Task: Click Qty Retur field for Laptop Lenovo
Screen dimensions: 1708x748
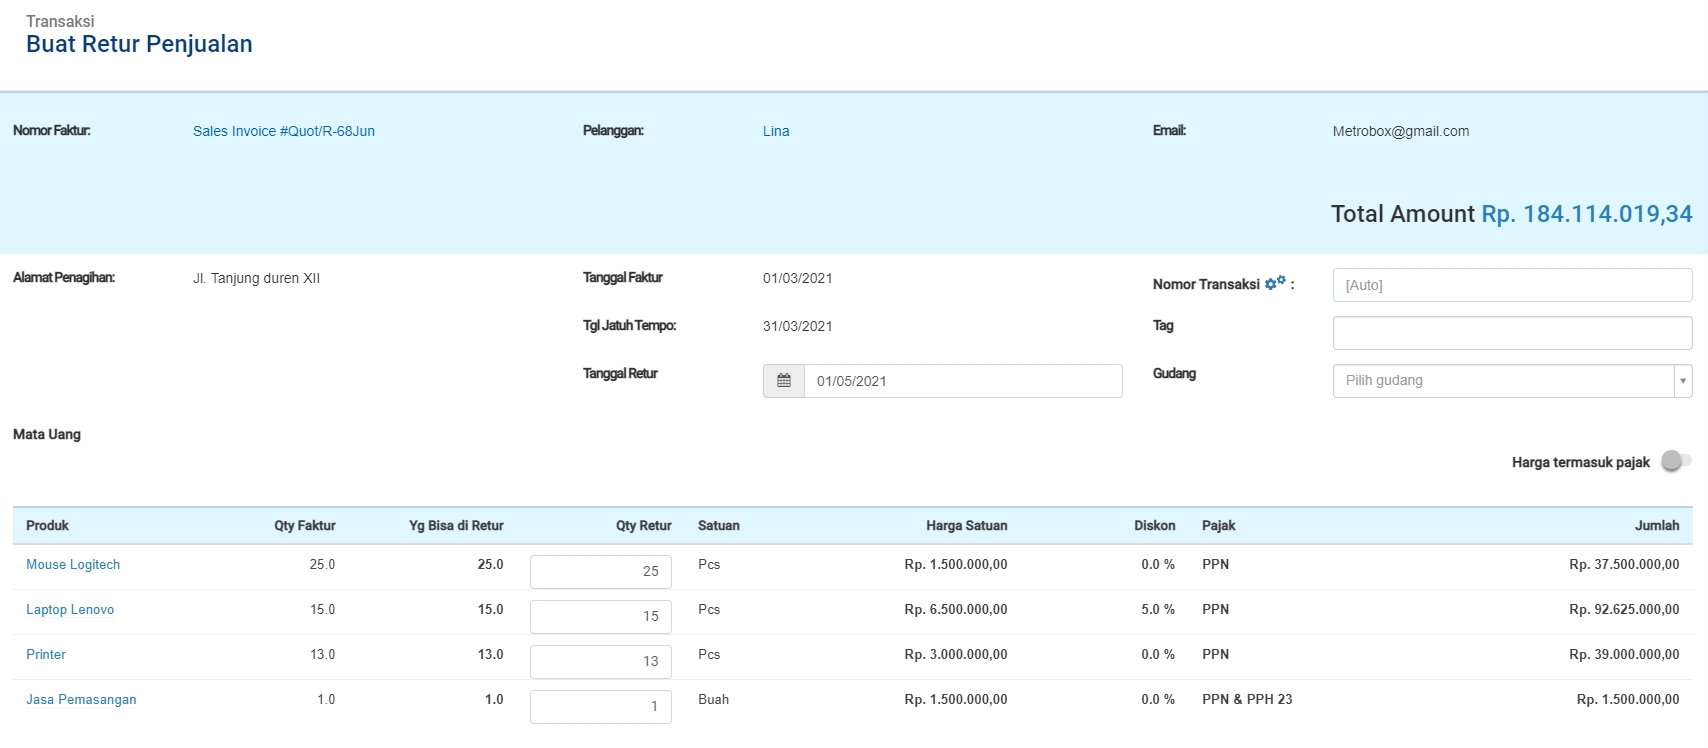Action: [x=601, y=616]
